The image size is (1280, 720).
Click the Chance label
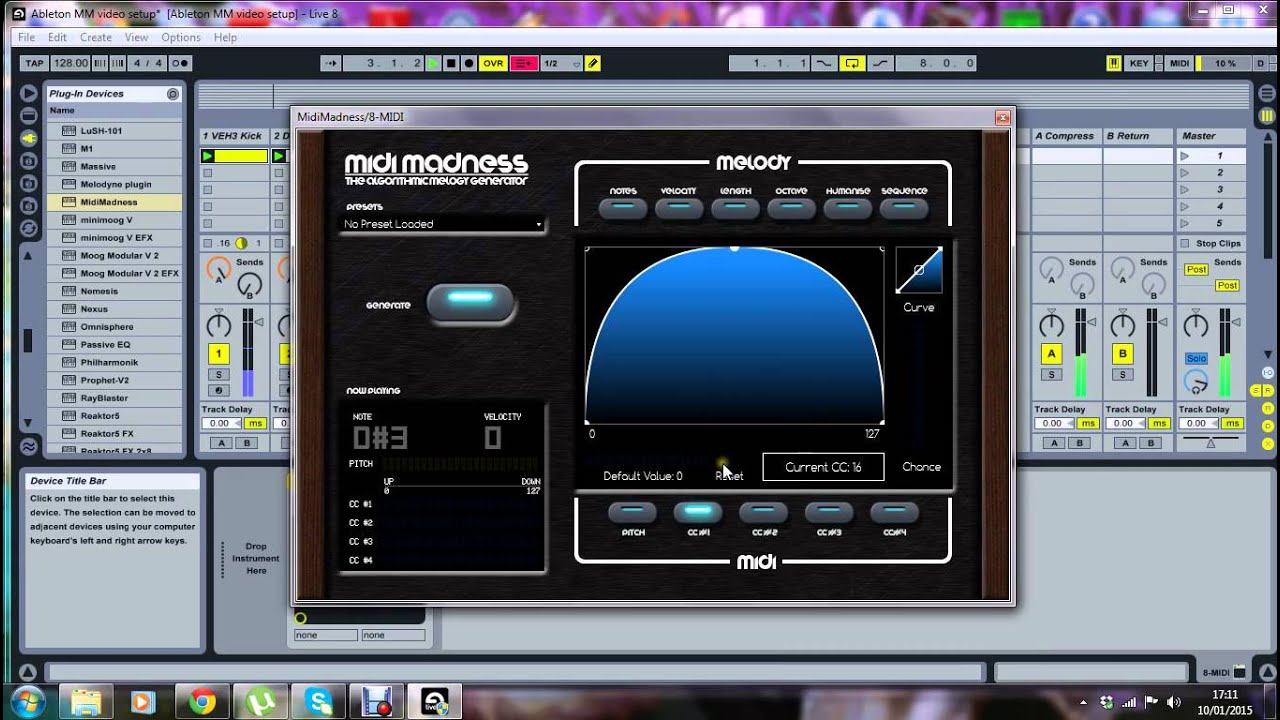point(921,467)
